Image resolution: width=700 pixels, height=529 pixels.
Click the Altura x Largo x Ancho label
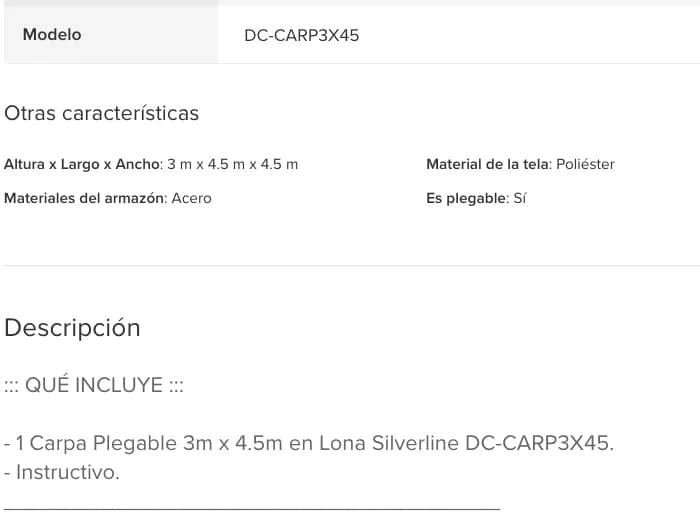click(82, 164)
